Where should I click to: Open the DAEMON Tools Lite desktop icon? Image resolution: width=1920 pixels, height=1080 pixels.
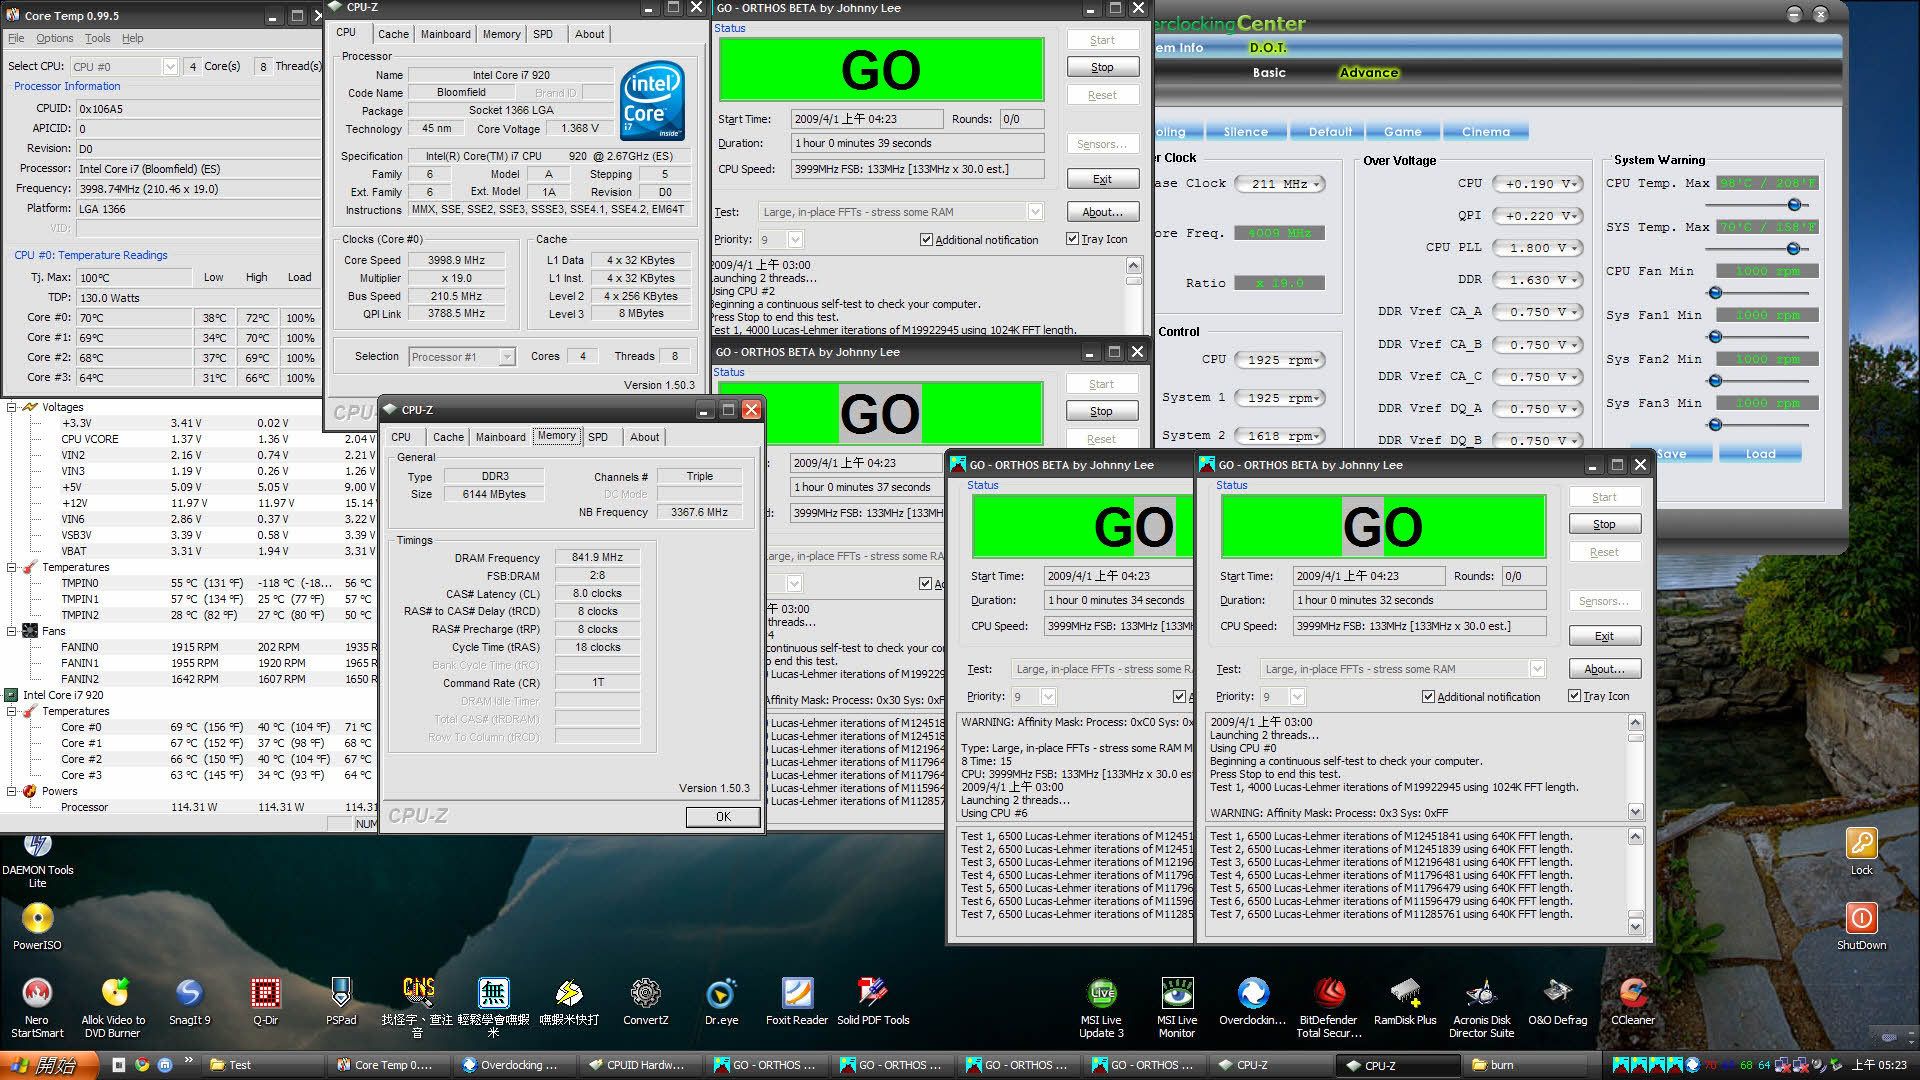coord(37,860)
